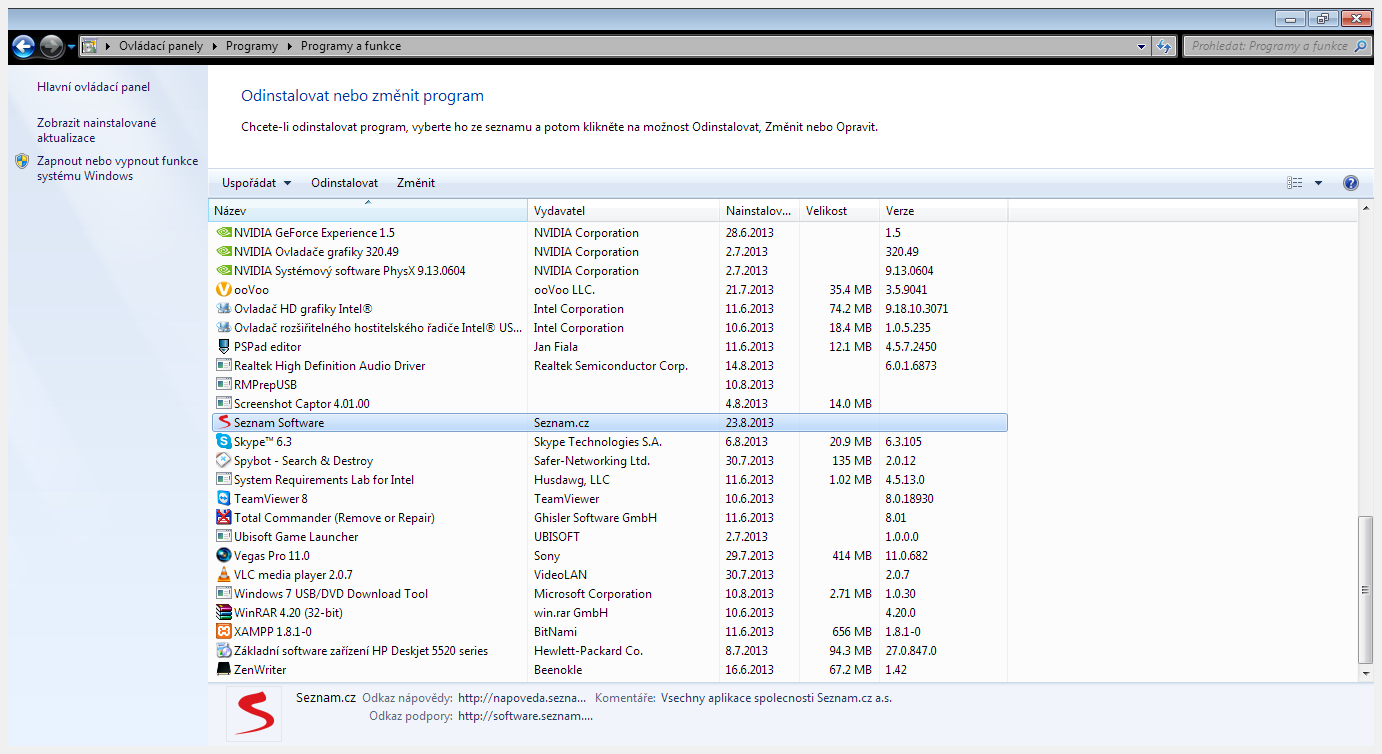Viewport: 1382px width, 754px height.
Task: Click the TeamViewer 8 icon
Action: pyautogui.click(x=224, y=499)
